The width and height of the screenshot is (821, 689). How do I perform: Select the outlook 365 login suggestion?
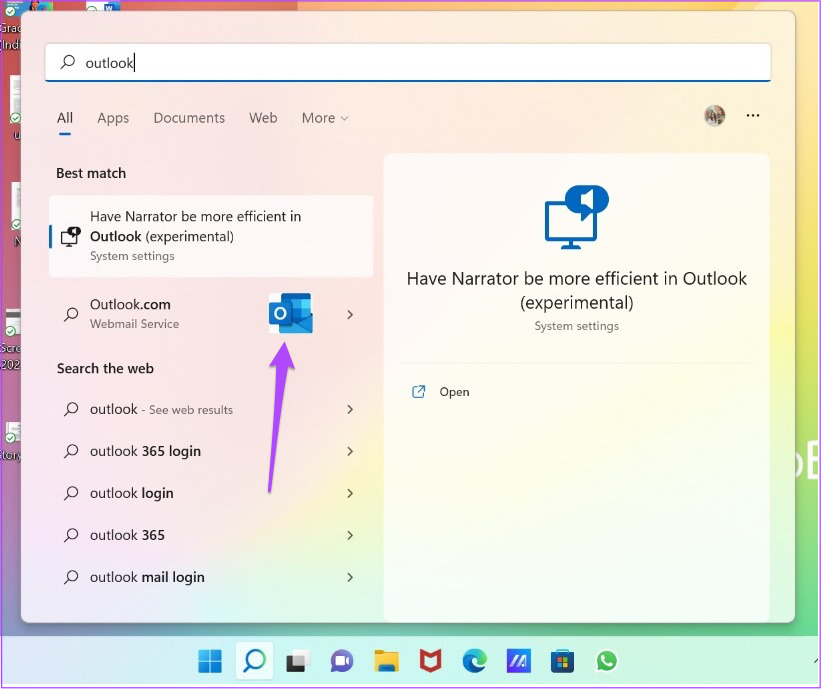coord(211,451)
